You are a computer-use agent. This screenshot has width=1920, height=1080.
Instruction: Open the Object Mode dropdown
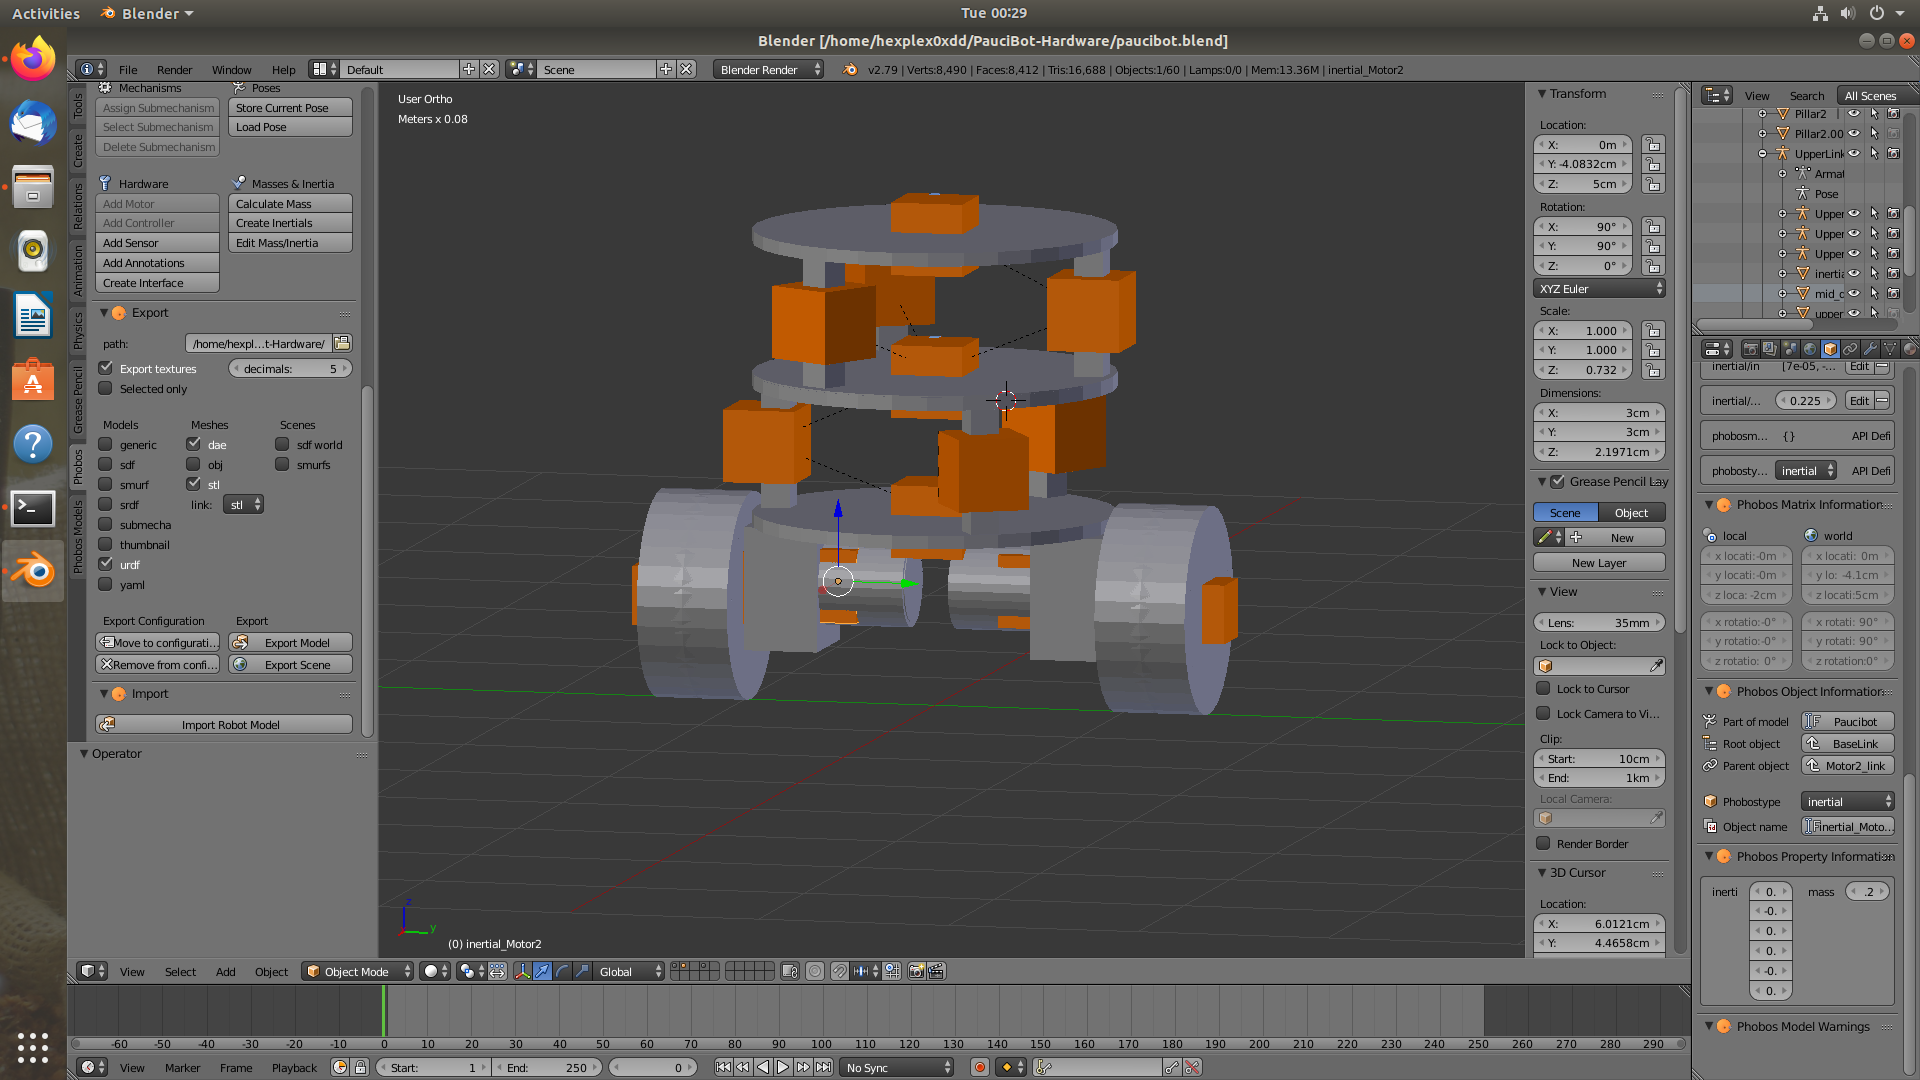click(x=358, y=971)
